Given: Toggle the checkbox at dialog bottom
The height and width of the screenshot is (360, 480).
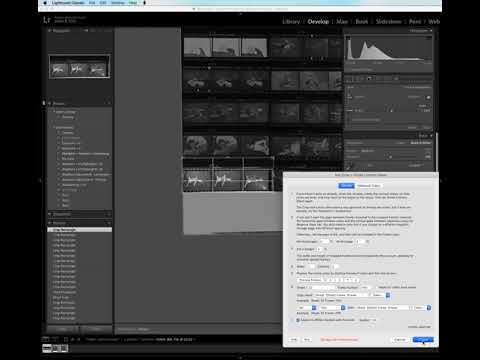Looking at the screenshot, I should (x=298, y=320).
